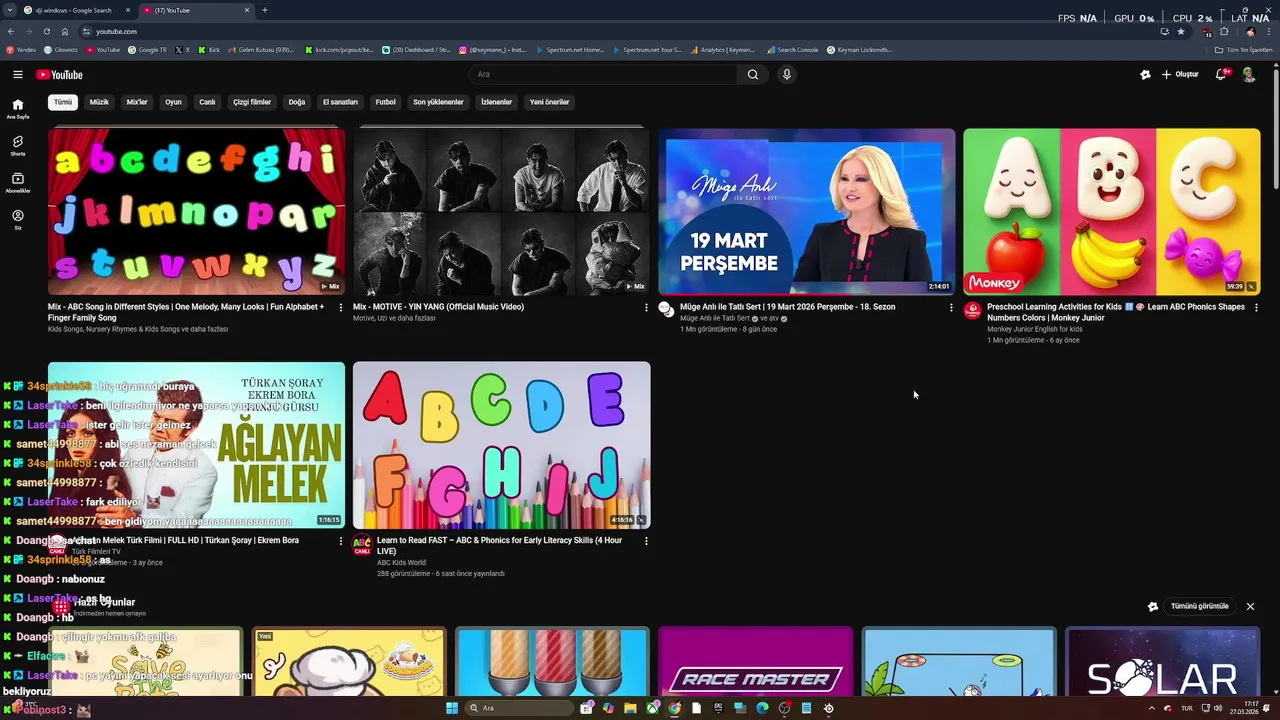
Task: Open the Search Console bookmark
Action: 792,49
